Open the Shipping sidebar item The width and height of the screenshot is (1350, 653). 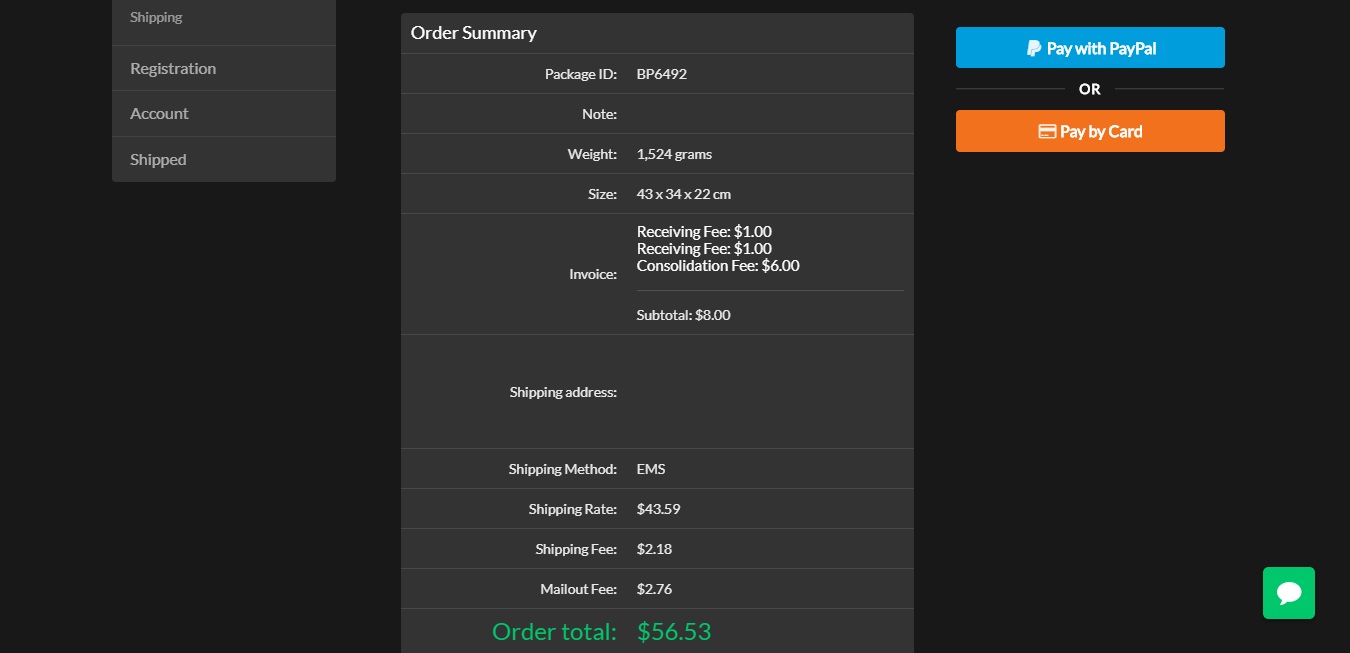[156, 17]
